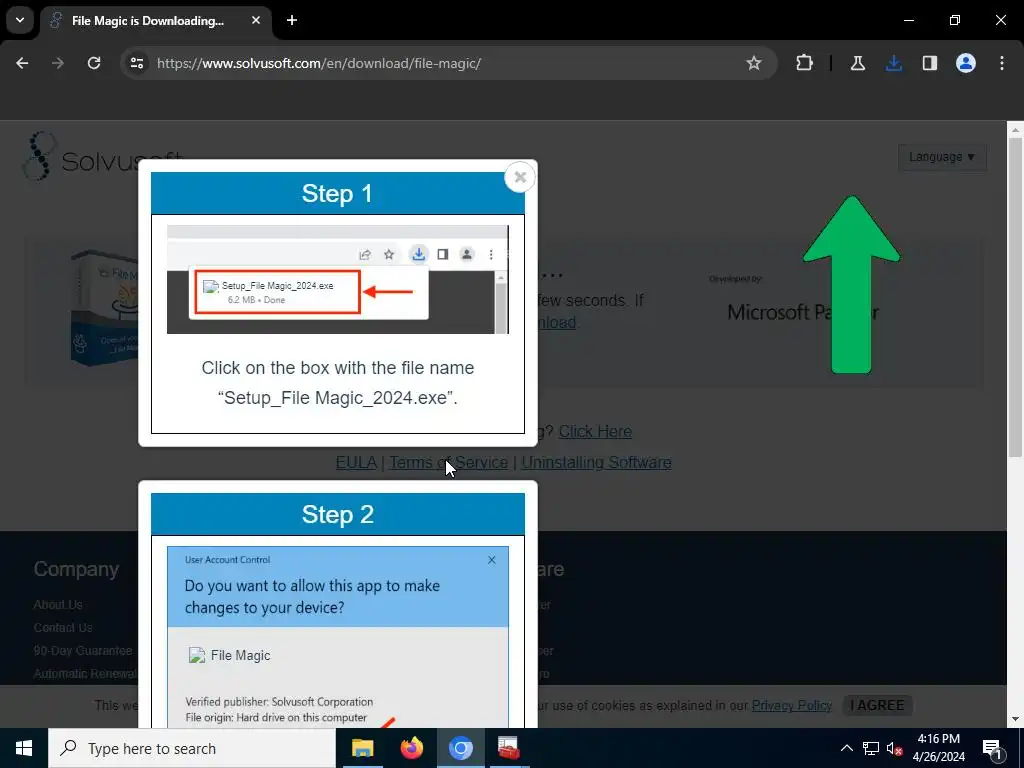Open the Terms of Service link
1024x768 pixels.
tap(449, 462)
